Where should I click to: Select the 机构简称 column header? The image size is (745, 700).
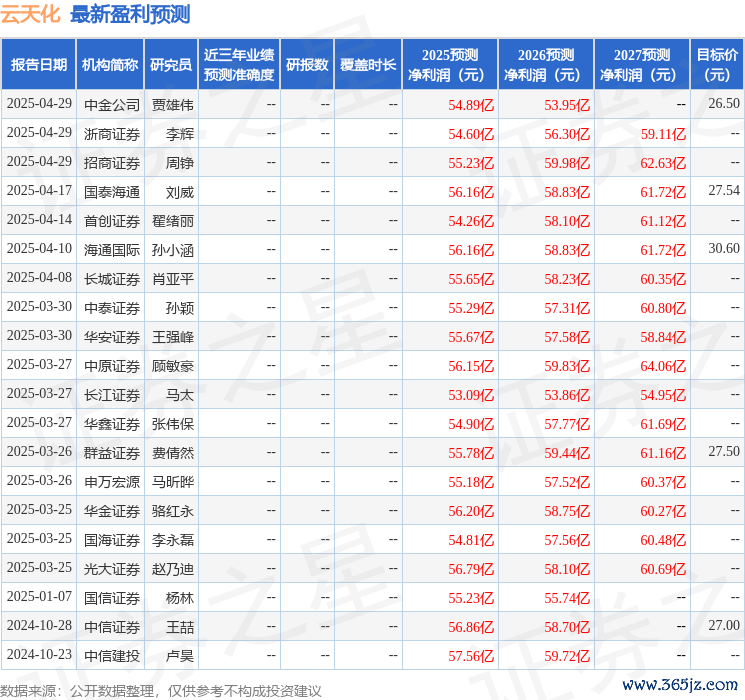click(x=110, y=65)
